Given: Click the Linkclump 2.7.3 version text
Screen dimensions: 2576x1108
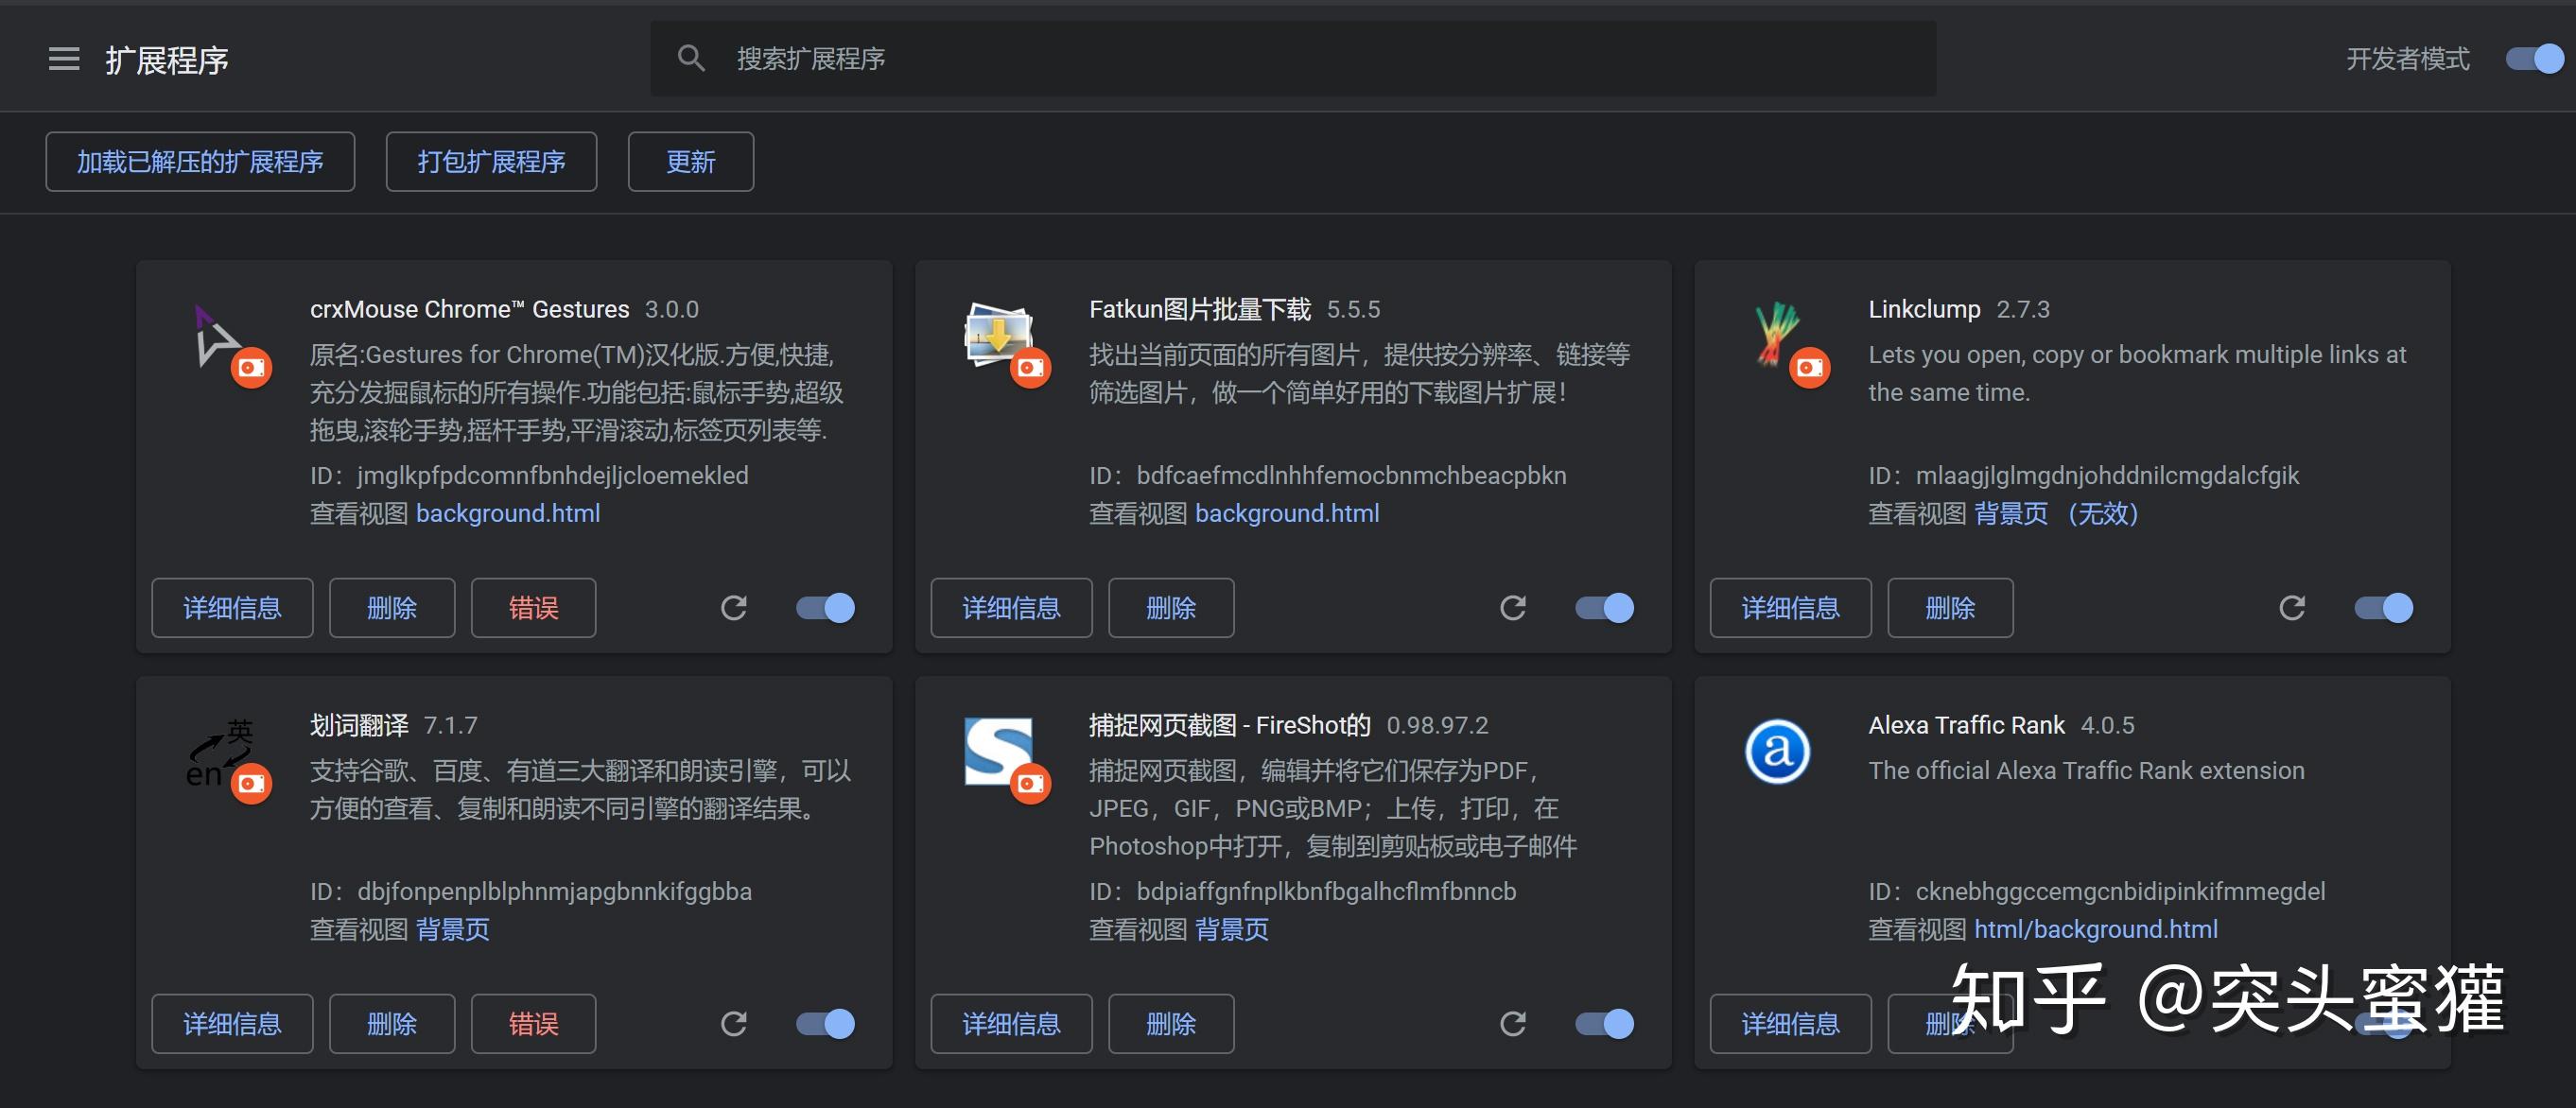Looking at the screenshot, I should pyautogui.click(x=2023, y=310).
